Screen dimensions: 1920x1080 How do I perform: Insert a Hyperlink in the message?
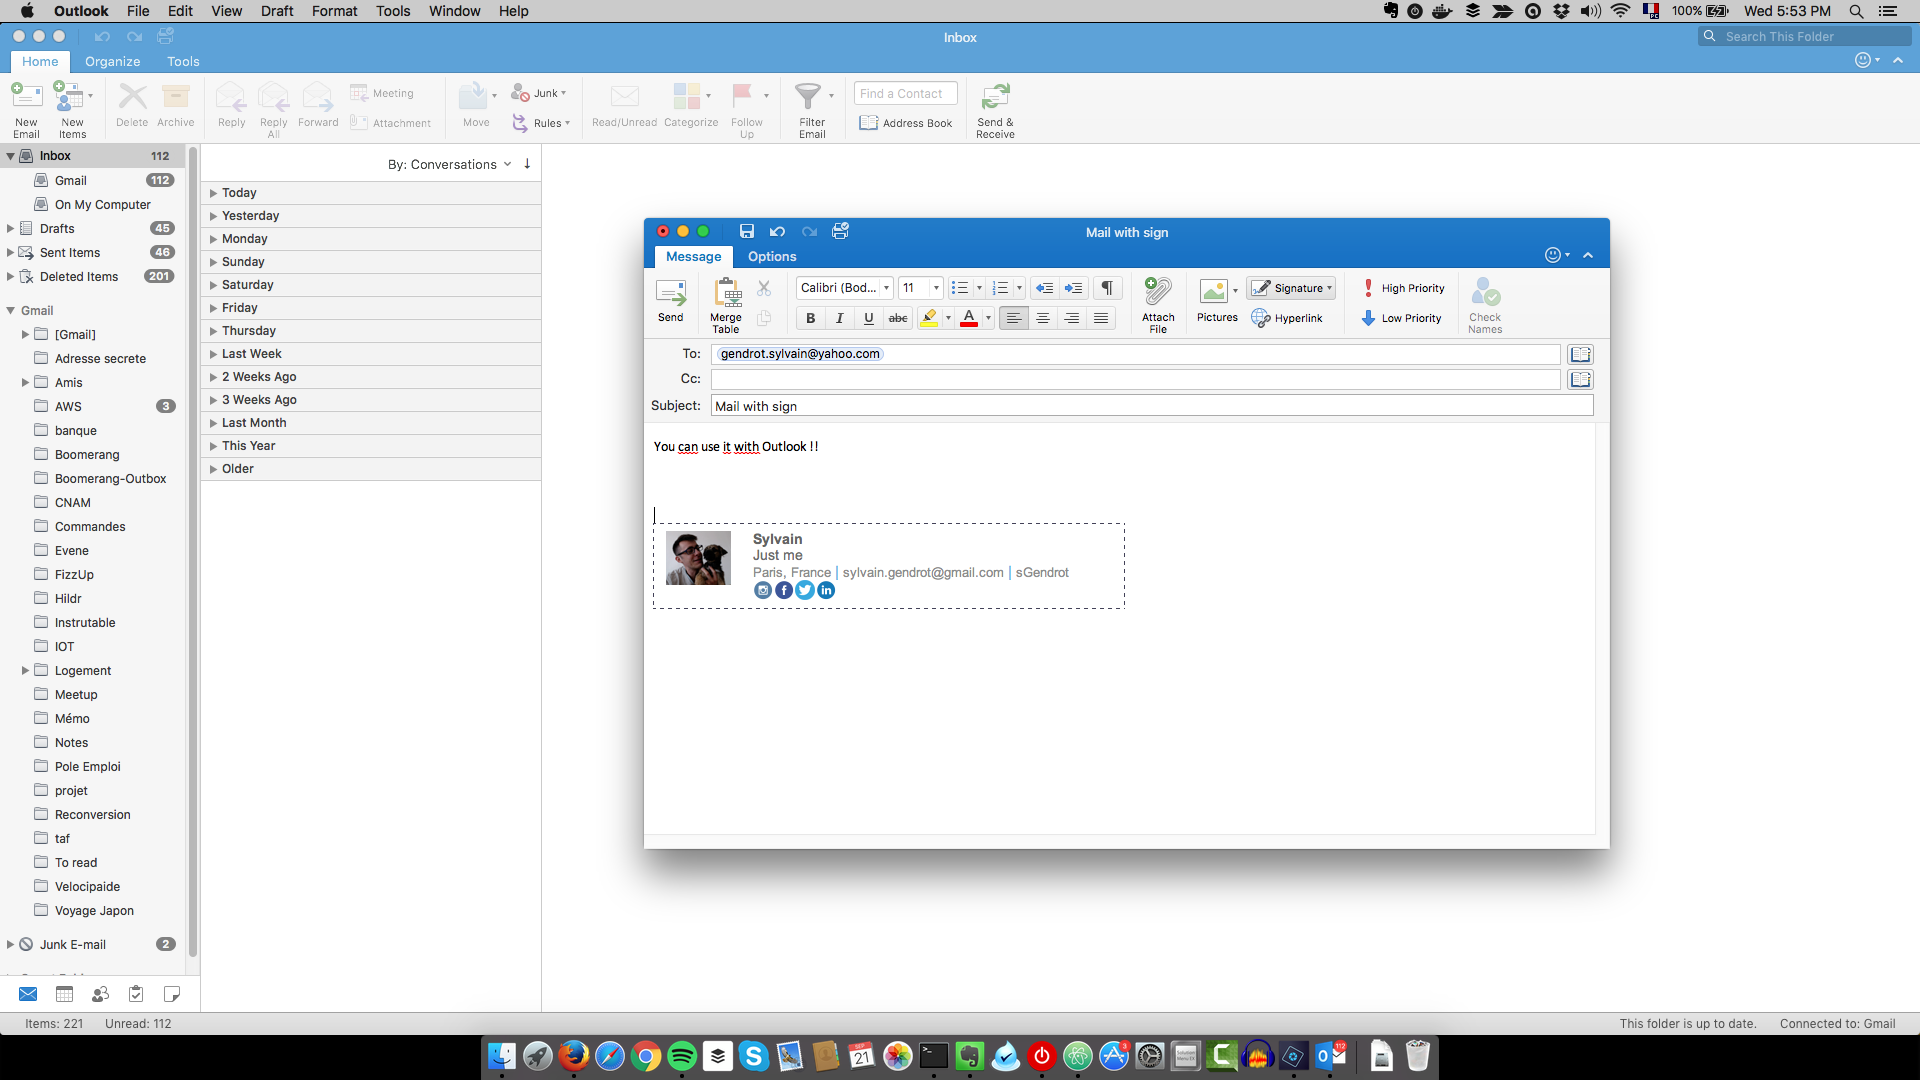[x=1287, y=318]
